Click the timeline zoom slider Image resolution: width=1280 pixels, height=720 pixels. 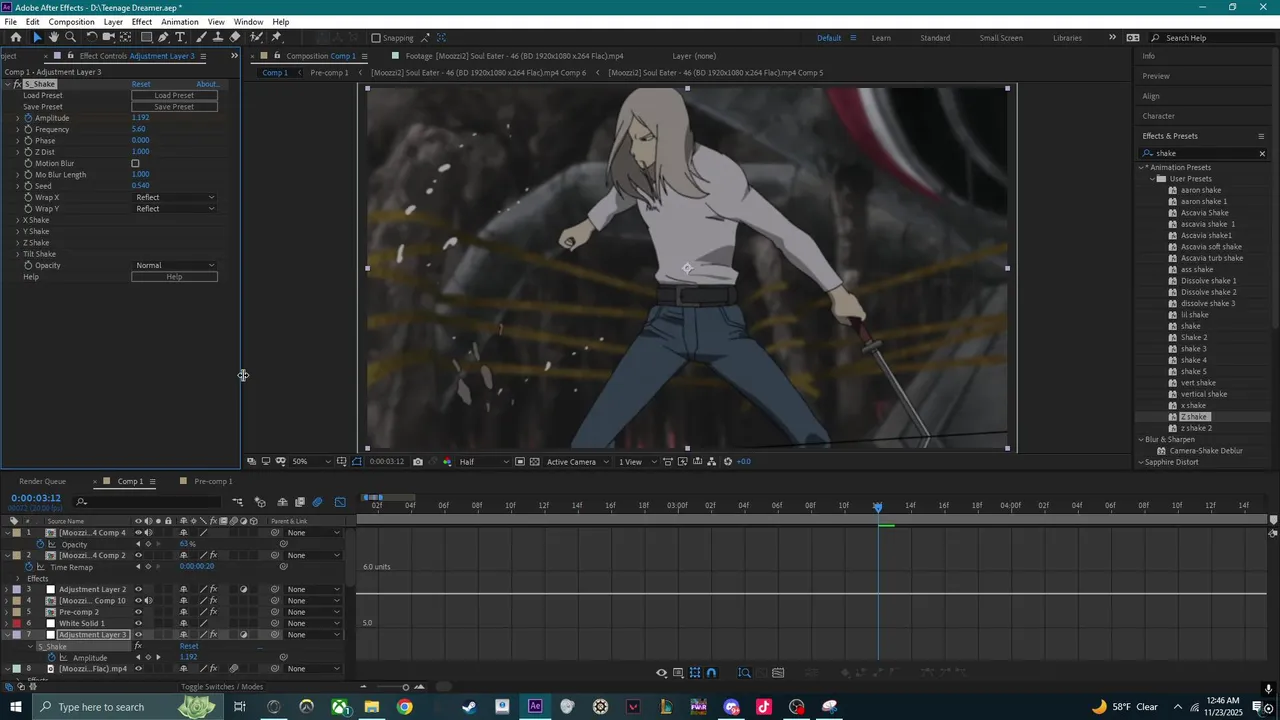[405, 687]
